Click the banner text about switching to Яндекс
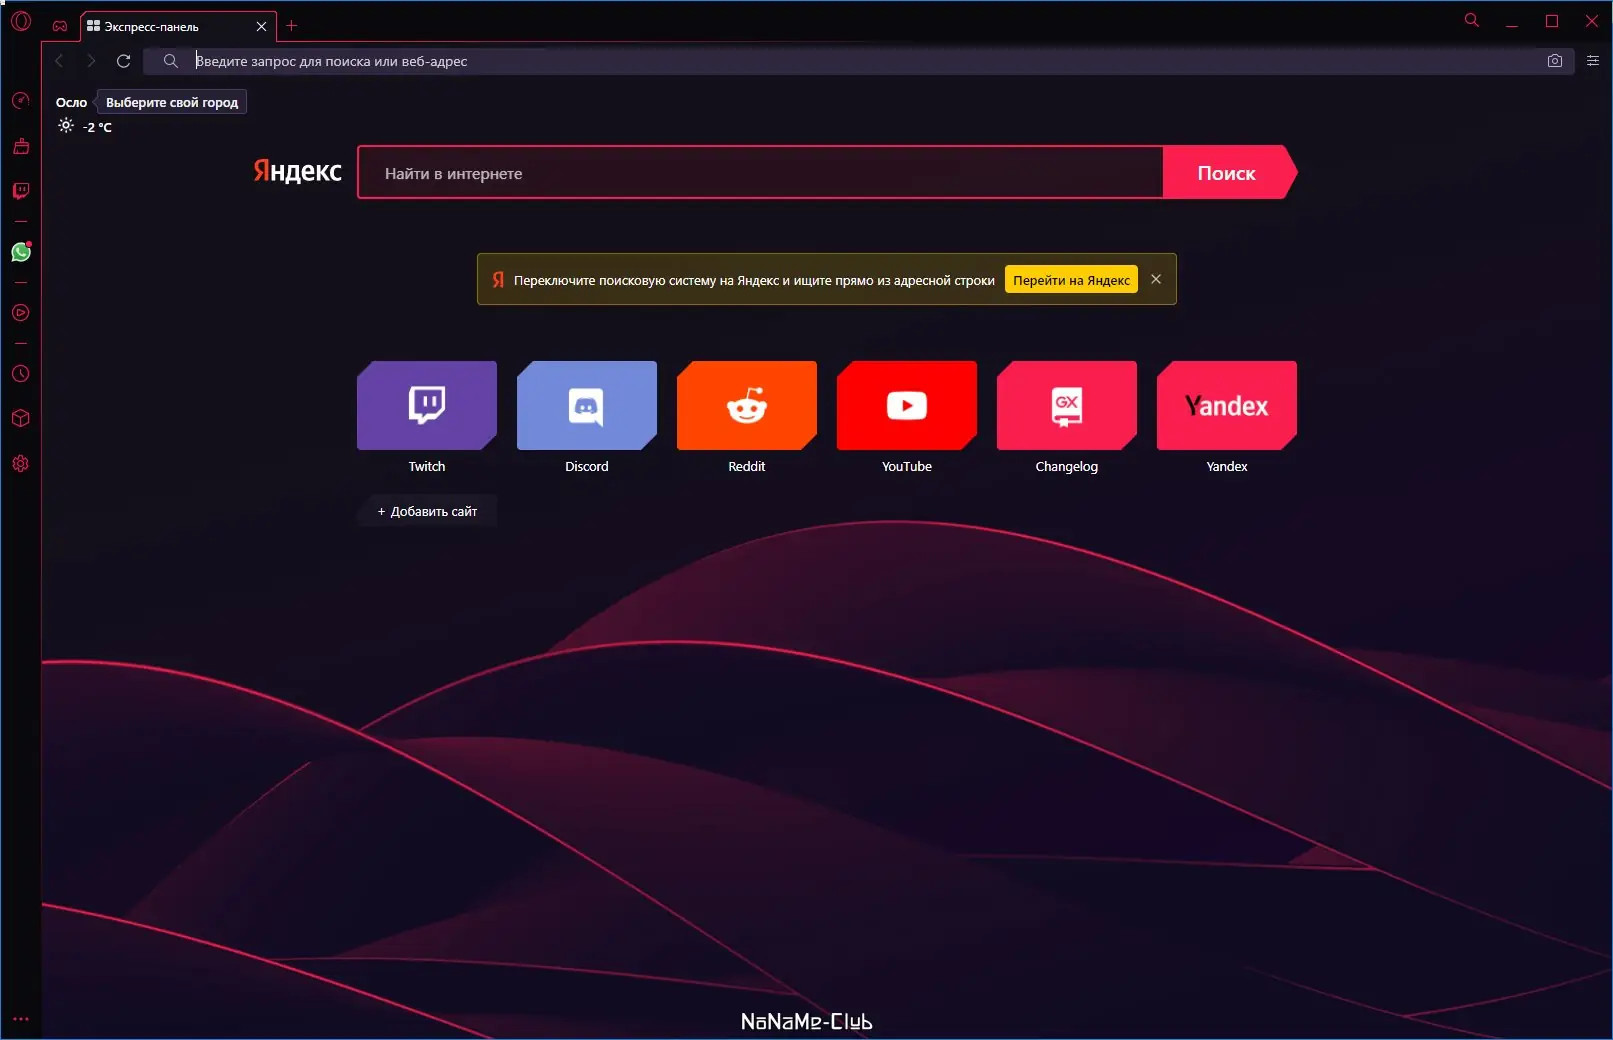The image size is (1613, 1040). pyautogui.click(x=754, y=280)
